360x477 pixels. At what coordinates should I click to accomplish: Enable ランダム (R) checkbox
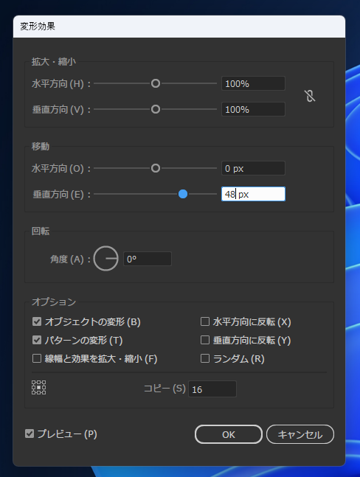205,359
